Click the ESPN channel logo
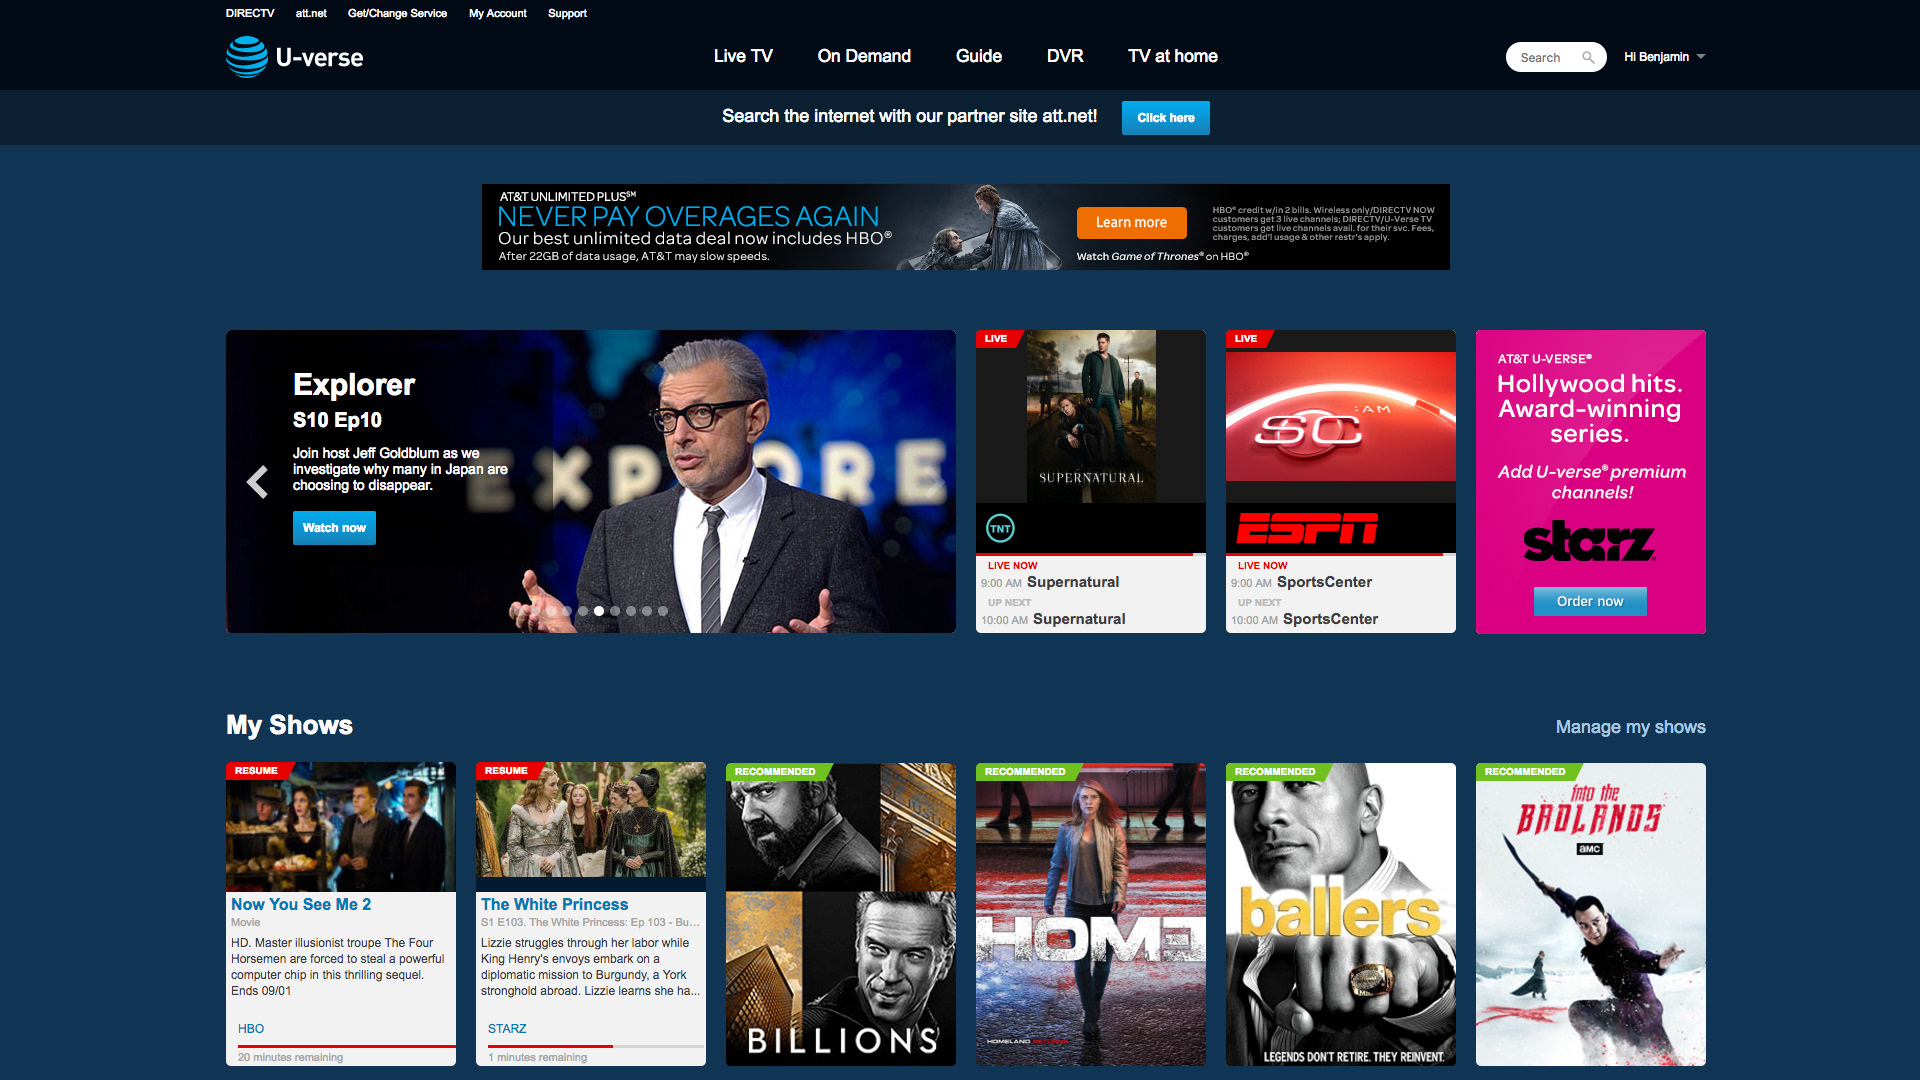This screenshot has width=1920, height=1080. (x=1307, y=528)
